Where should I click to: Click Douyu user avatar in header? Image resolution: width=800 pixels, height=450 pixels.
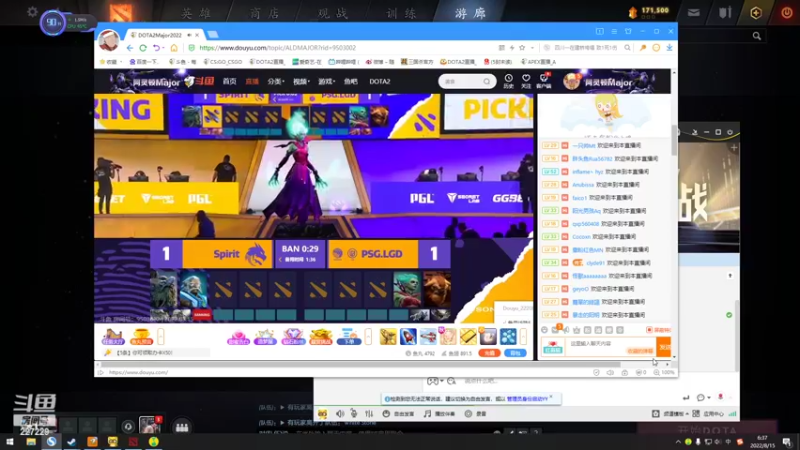pos(572,81)
